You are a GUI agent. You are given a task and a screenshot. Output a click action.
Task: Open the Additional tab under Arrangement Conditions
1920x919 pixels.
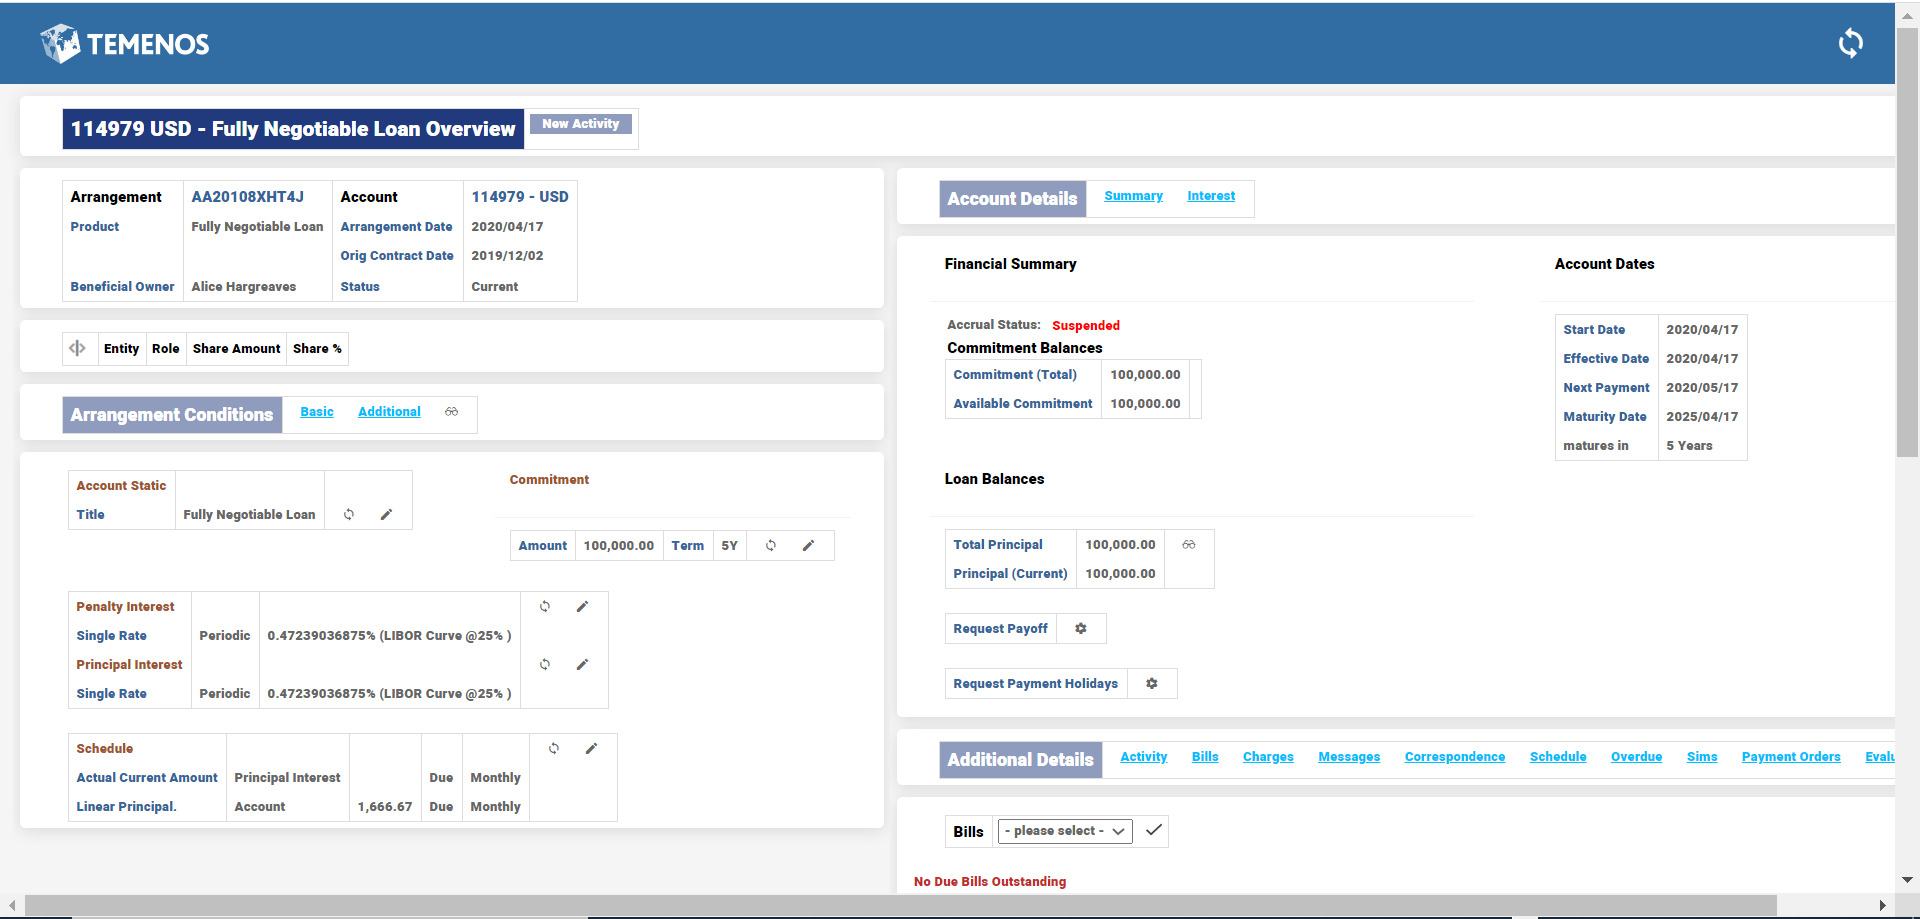tap(389, 412)
